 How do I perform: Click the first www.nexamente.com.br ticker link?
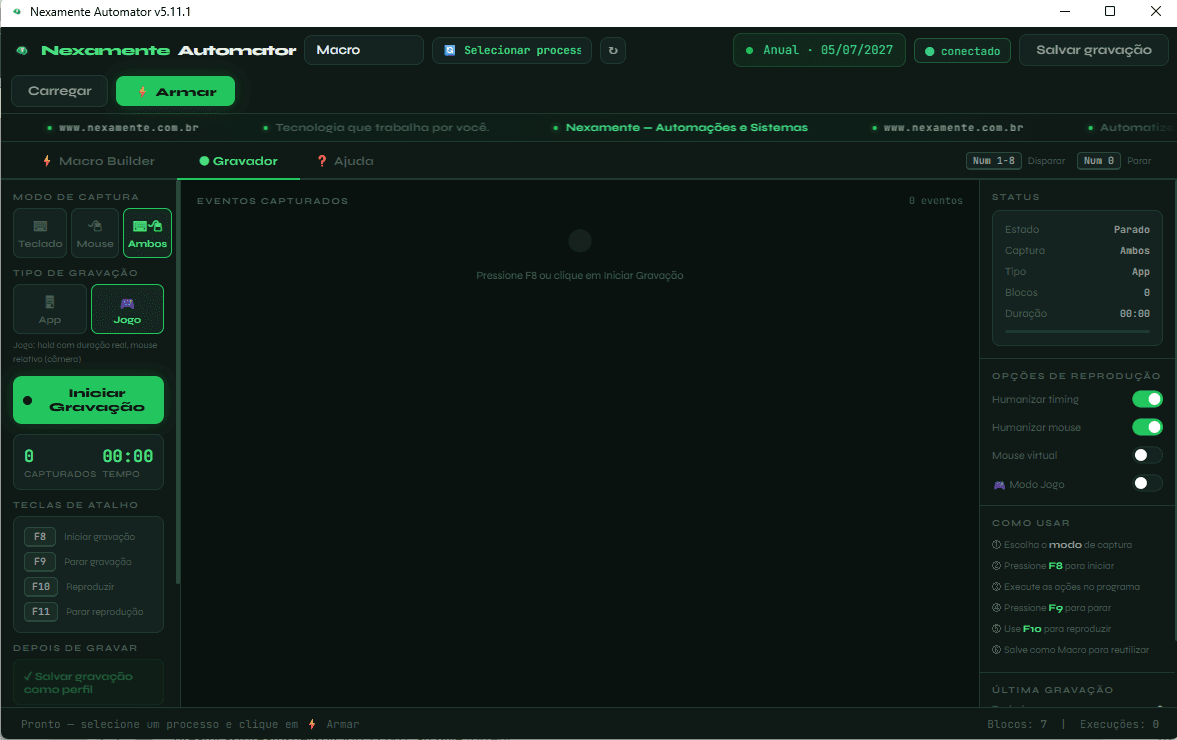click(129, 128)
